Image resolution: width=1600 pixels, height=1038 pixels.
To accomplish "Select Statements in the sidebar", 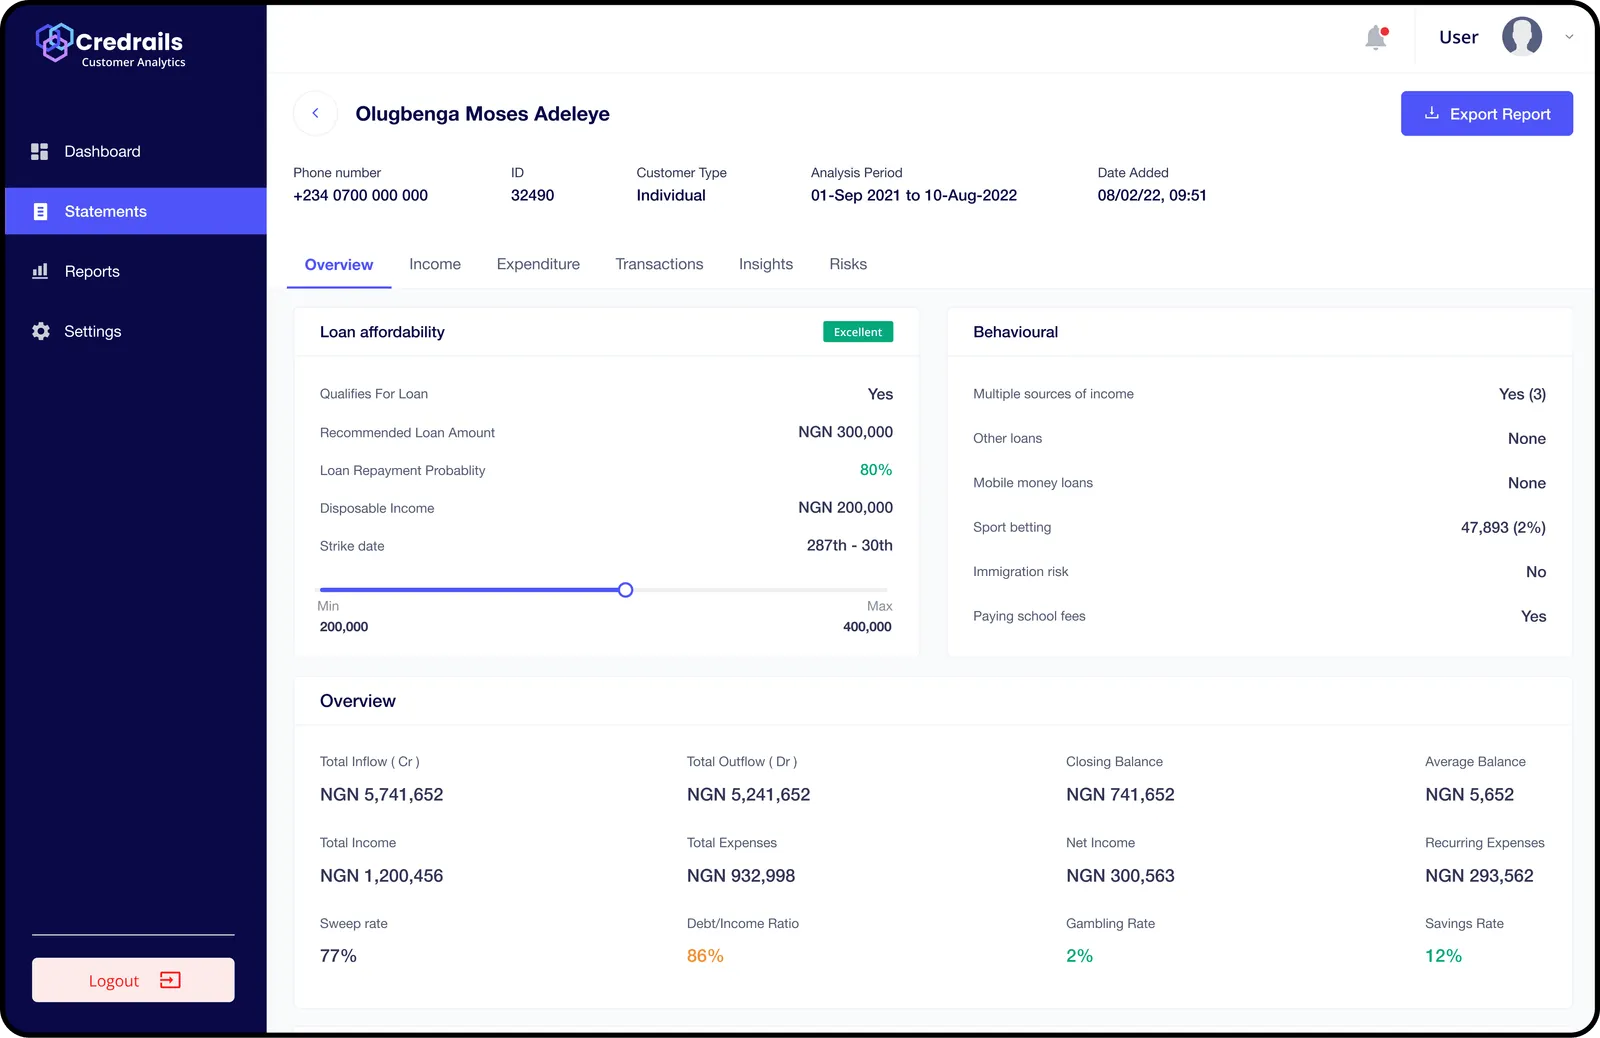I will pyautogui.click(x=136, y=211).
